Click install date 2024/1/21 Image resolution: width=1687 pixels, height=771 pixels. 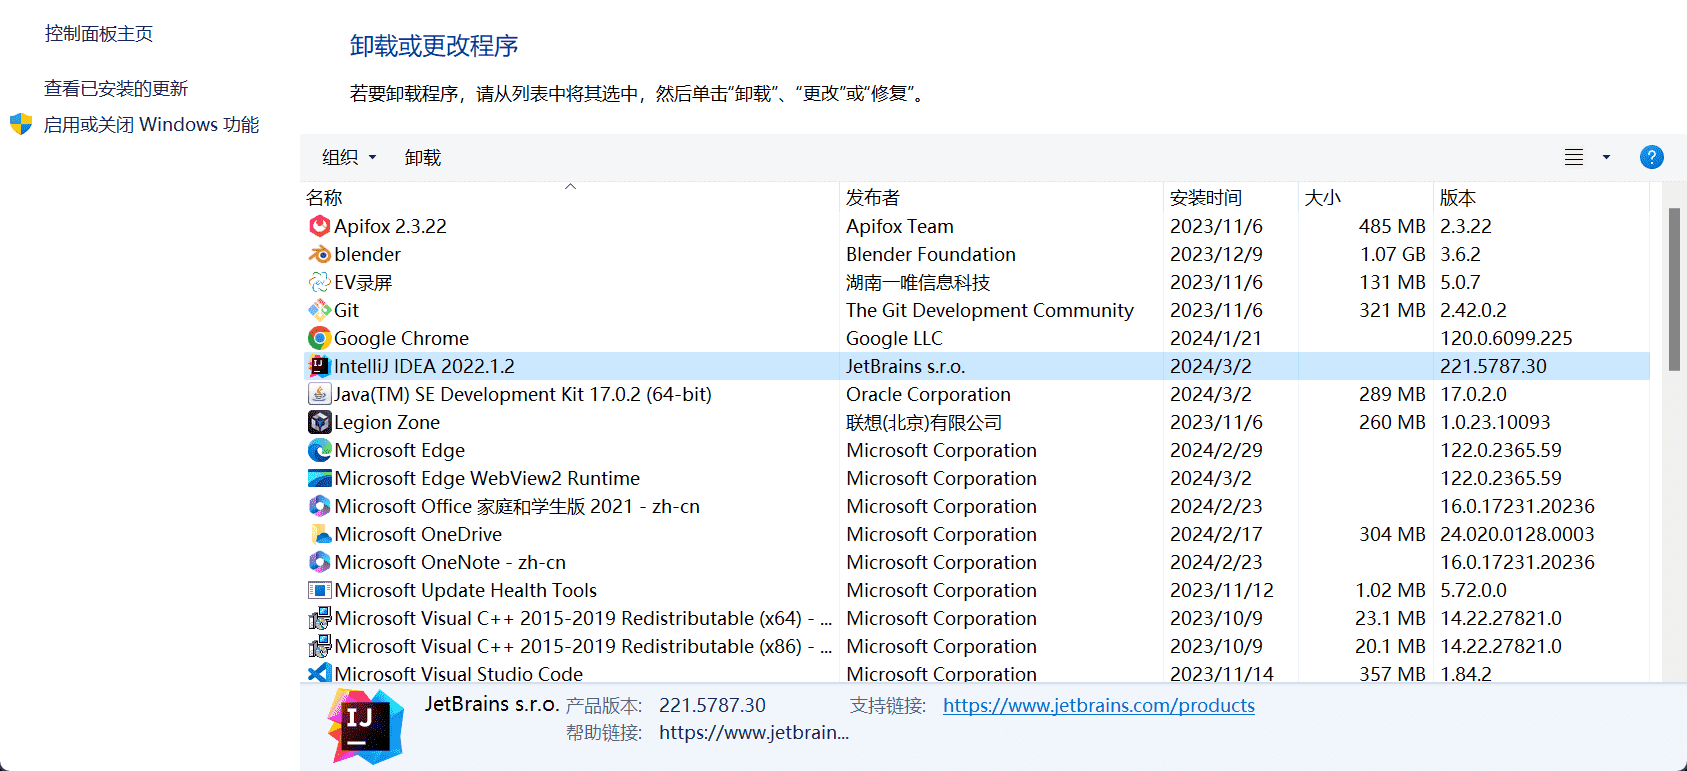(x=1216, y=338)
